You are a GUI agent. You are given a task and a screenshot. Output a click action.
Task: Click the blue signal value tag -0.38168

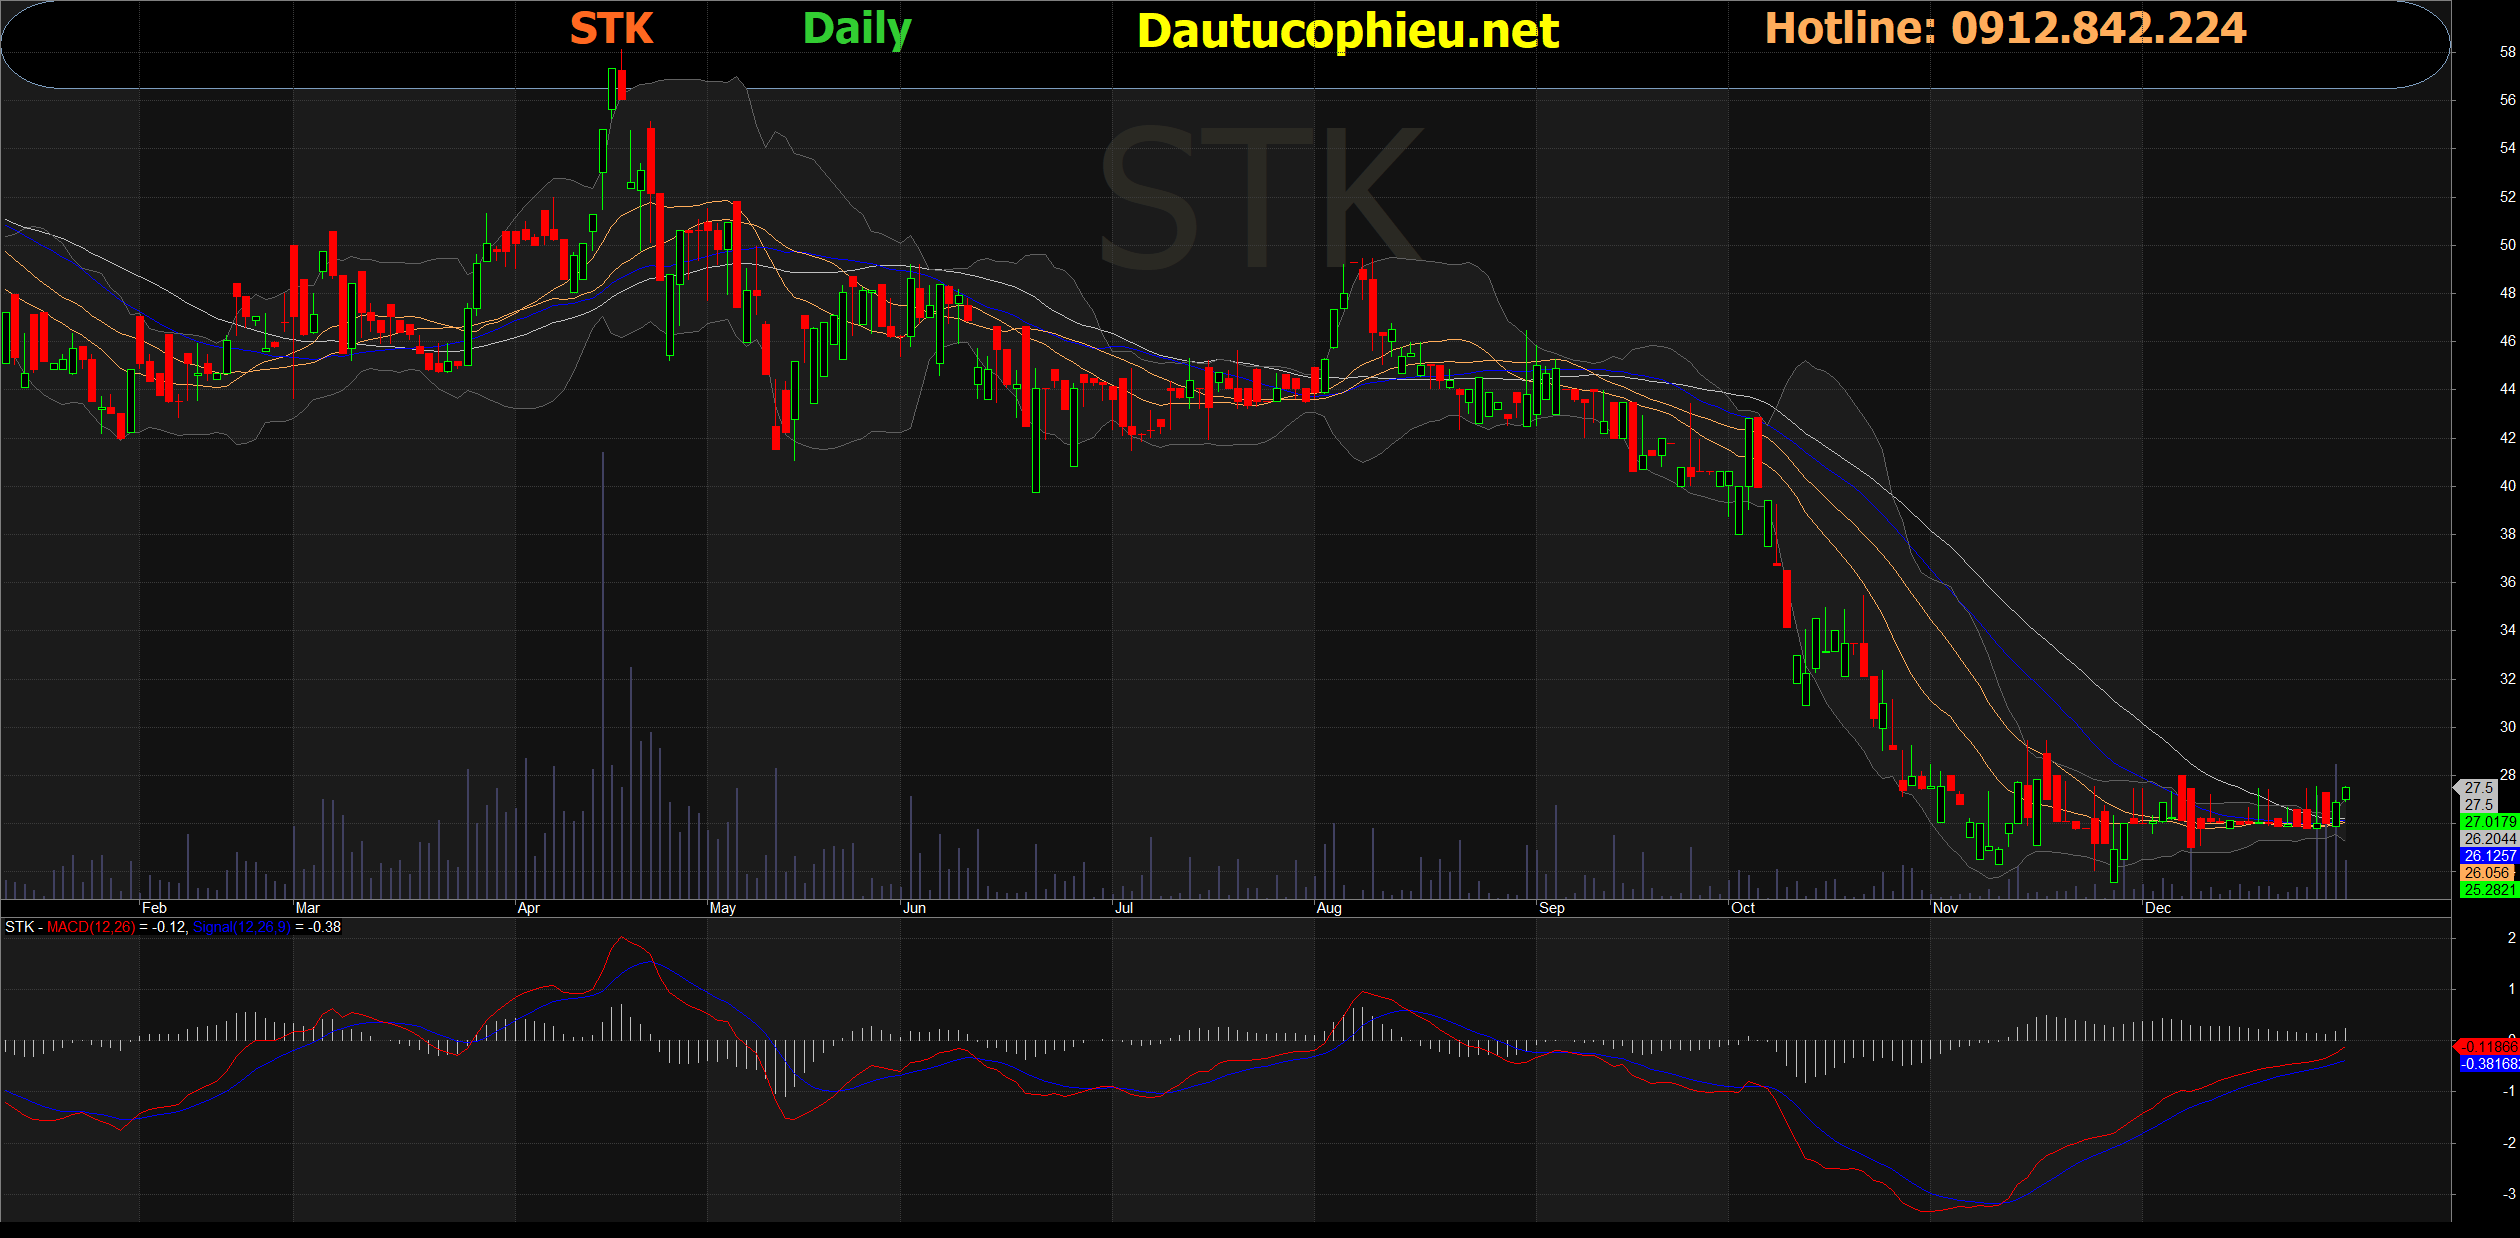2489,1064
